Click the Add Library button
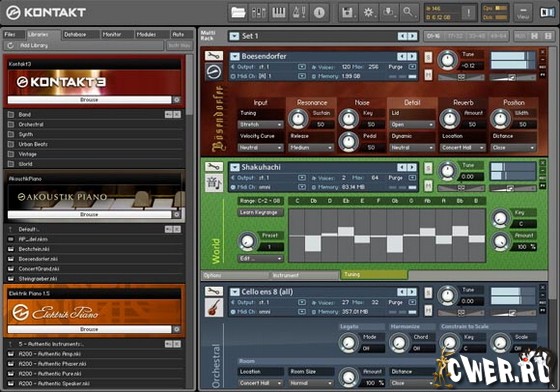This screenshot has height=392, width=560. point(84,45)
